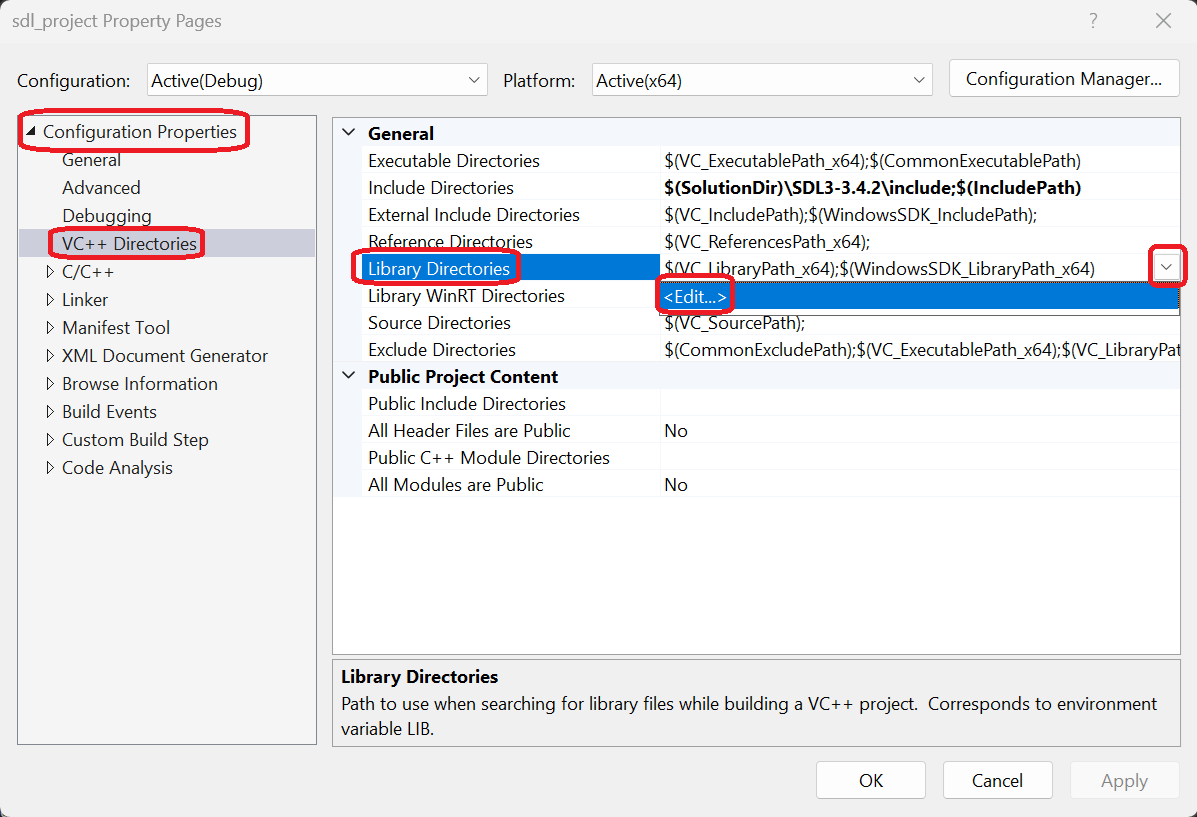Collapse the Public Project Content section
Screen dimensions: 1197x817
pos(348,376)
